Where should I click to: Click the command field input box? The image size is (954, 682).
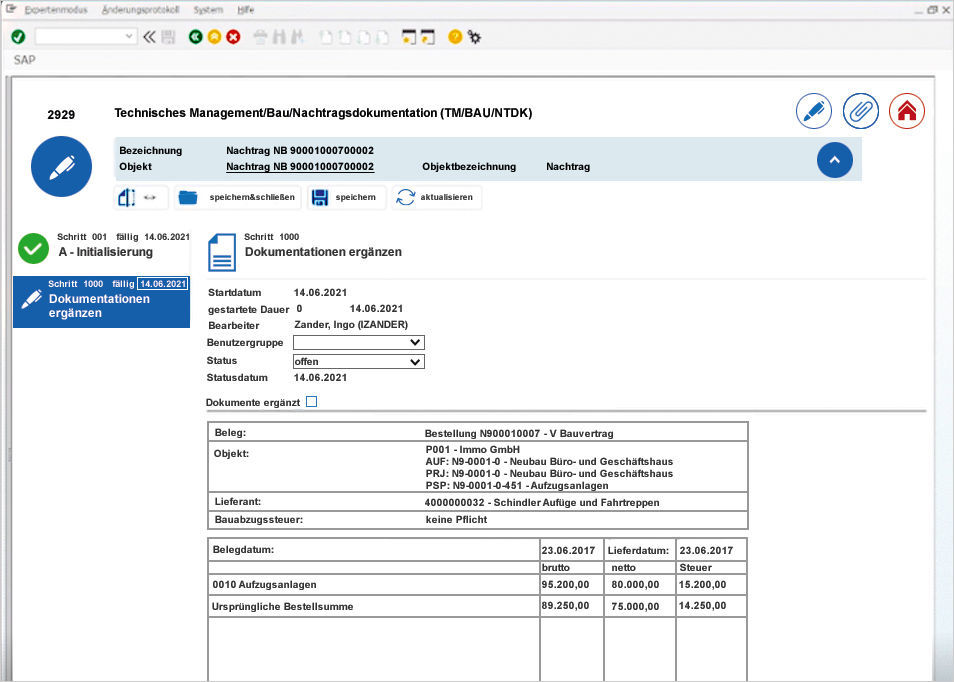85,35
